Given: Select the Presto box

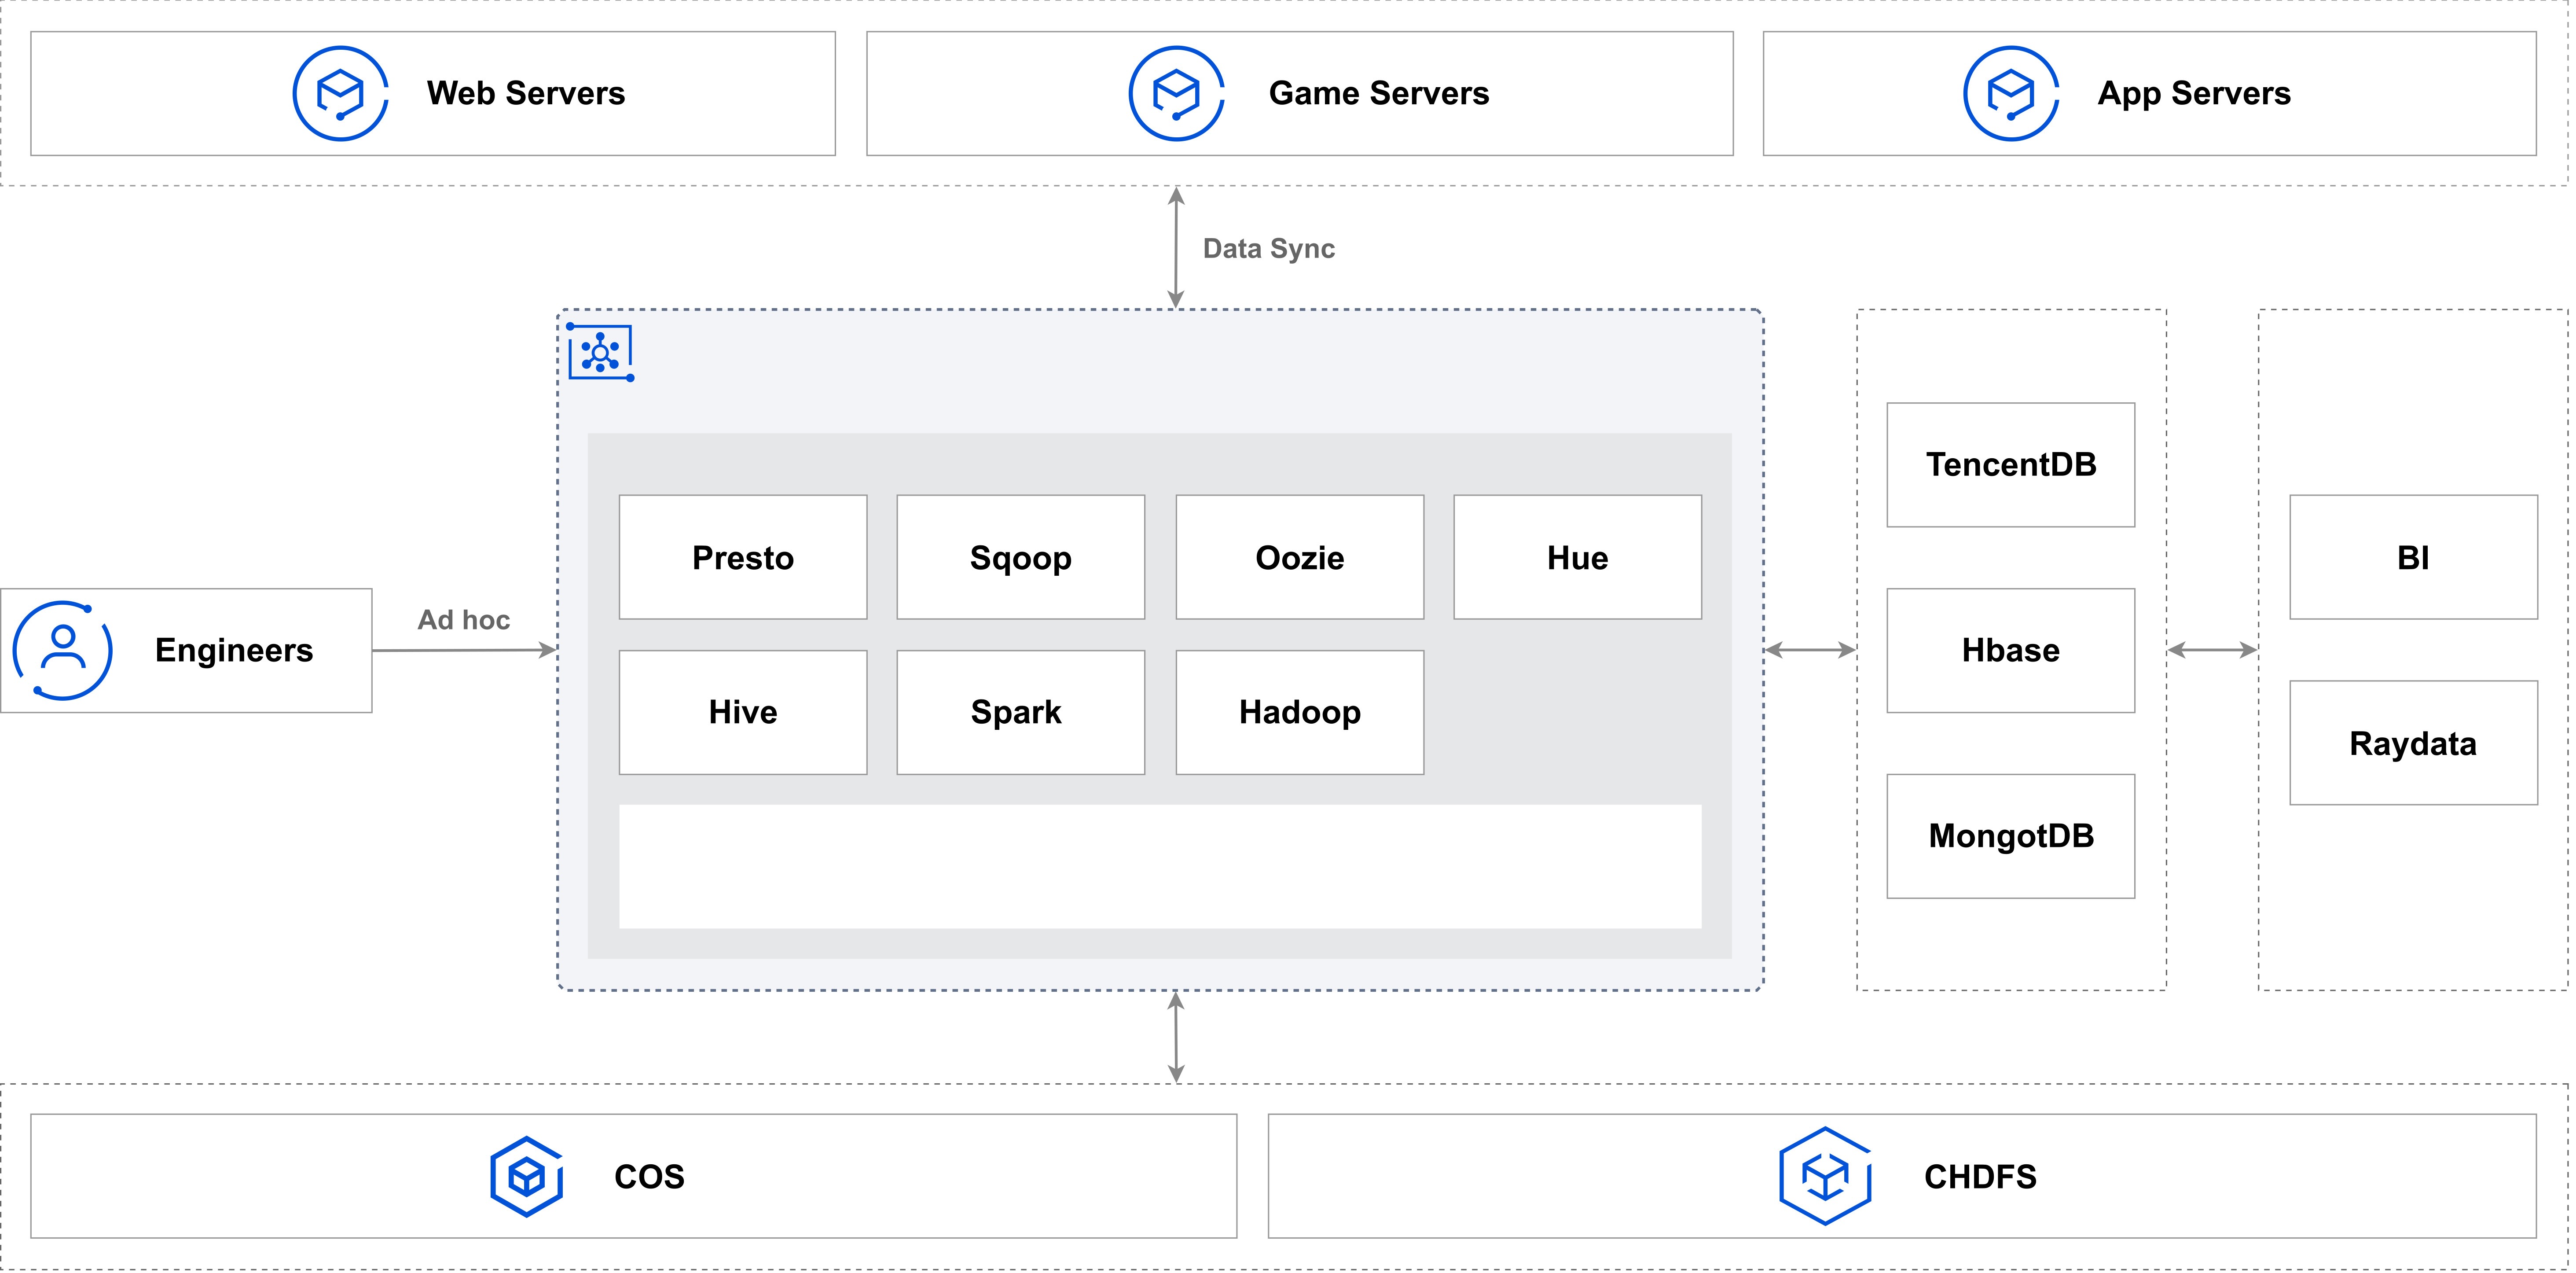Looking at the screenshot, I should [x=742, y=557].
